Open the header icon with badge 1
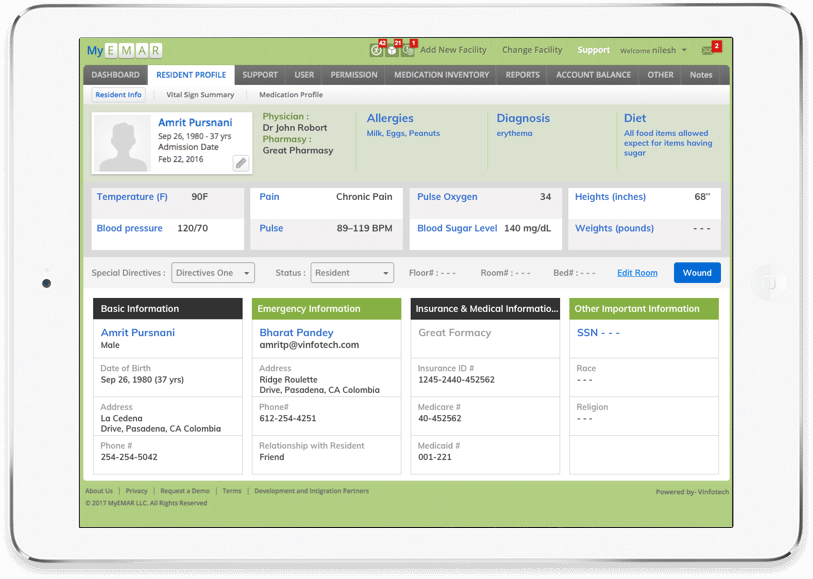The height and width of the screenshot is (579, 813). pyautogui.click(x=409, y=50)
